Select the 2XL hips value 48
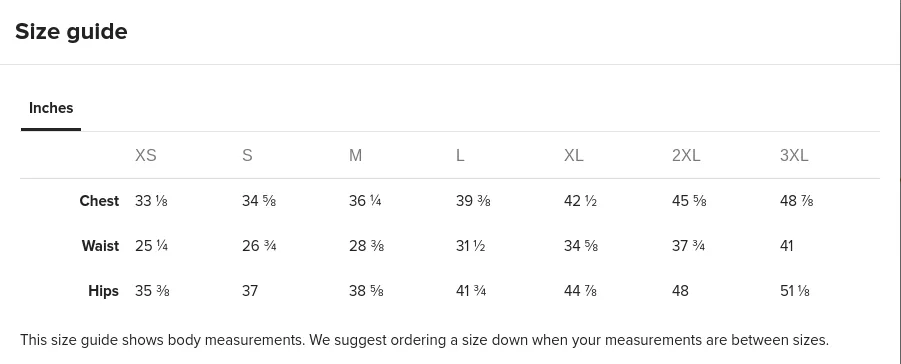This screenshot has height=364, width=901. point(680,290)
